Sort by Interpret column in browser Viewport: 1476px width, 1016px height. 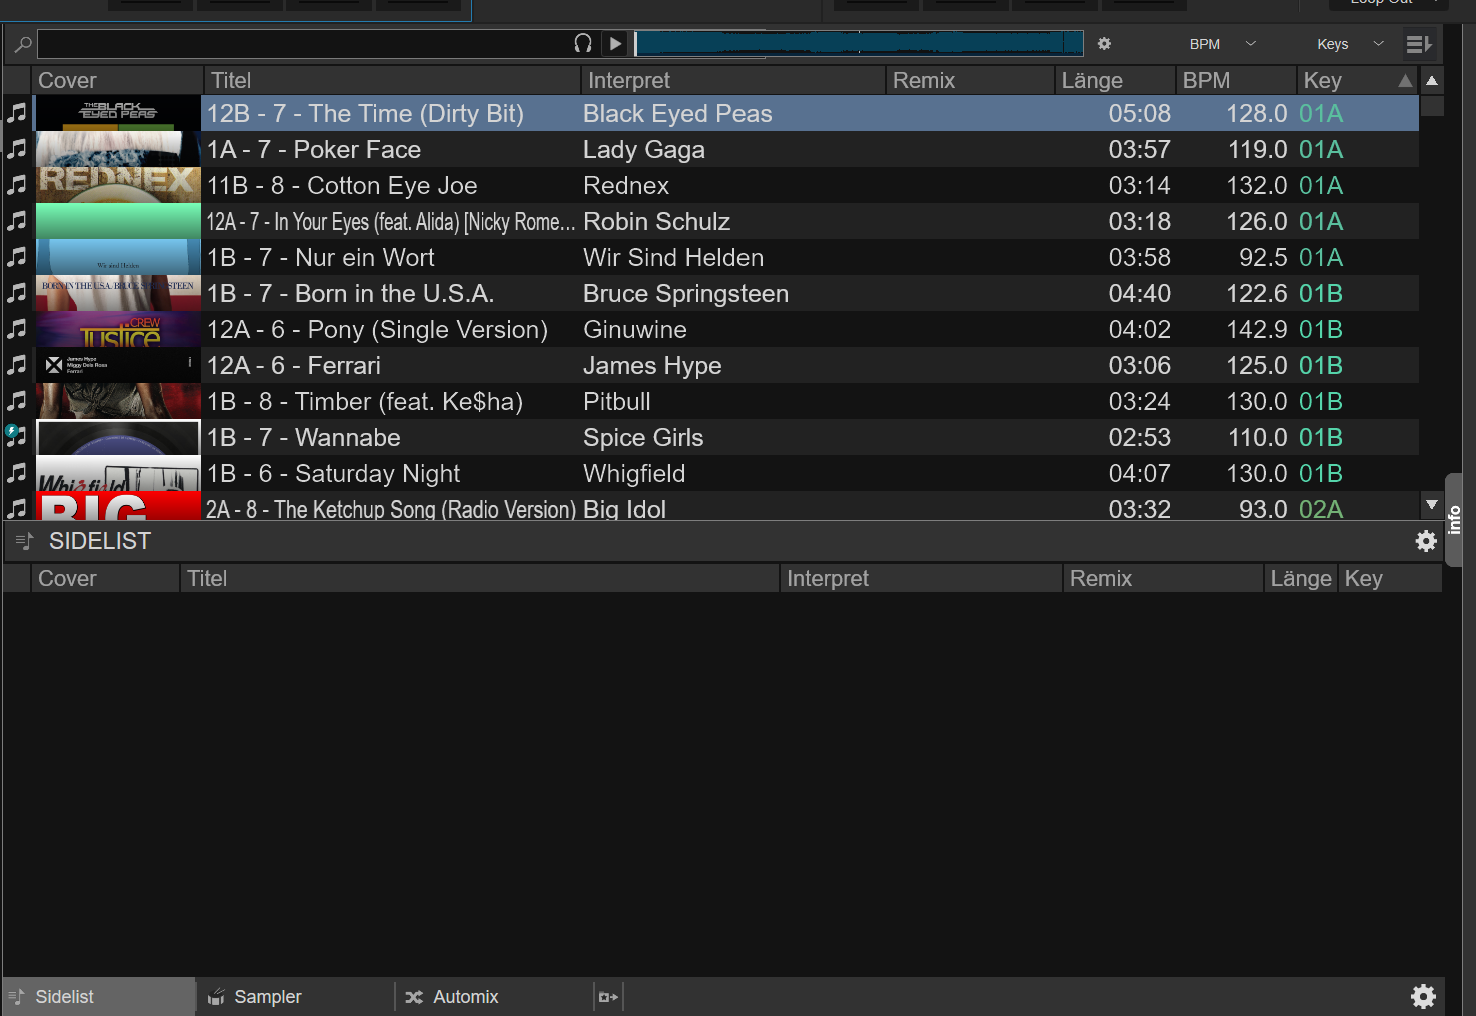[733, 80]
